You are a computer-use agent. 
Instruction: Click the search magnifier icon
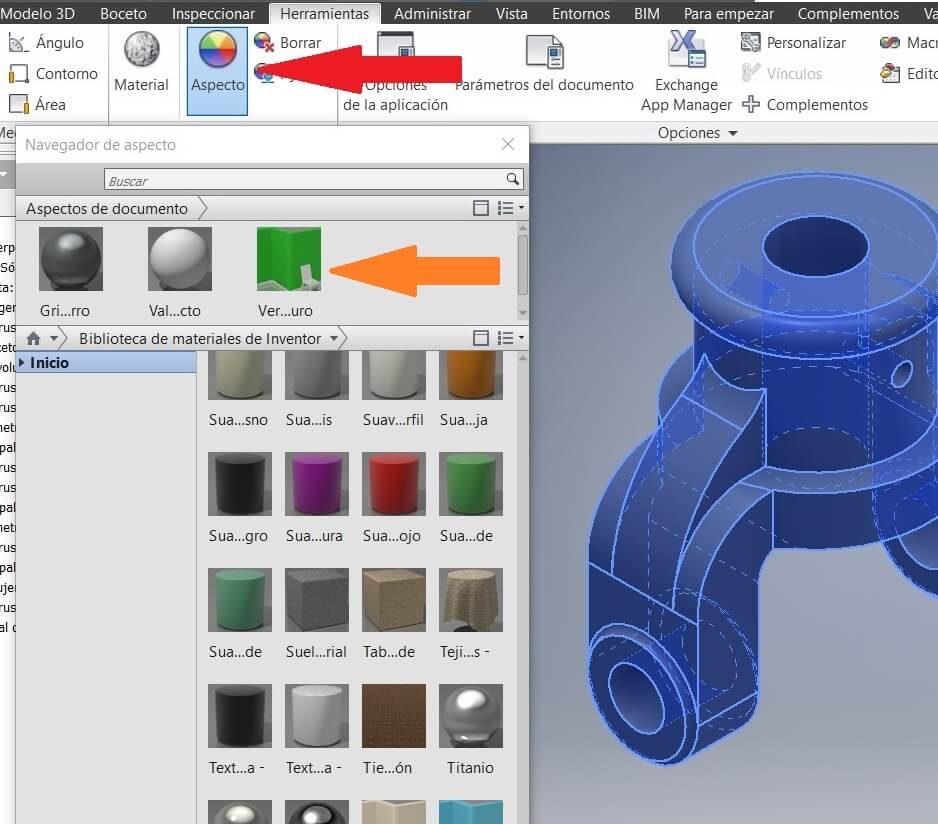513,179
